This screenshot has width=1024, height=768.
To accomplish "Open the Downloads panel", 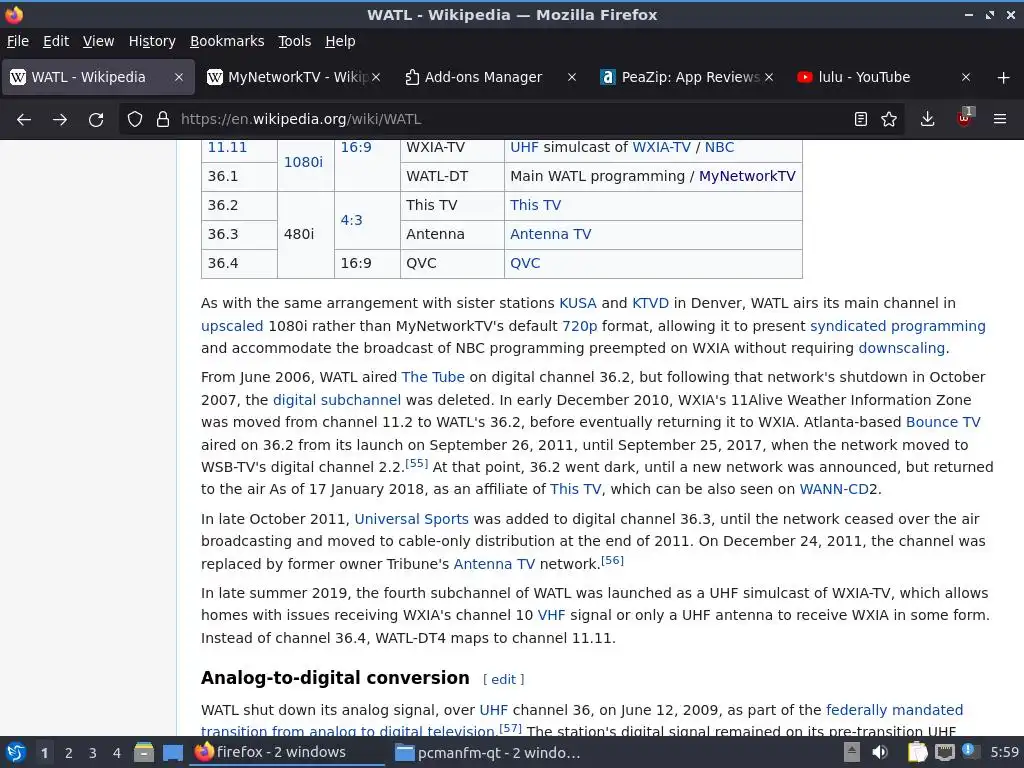I will pos(927,120).
